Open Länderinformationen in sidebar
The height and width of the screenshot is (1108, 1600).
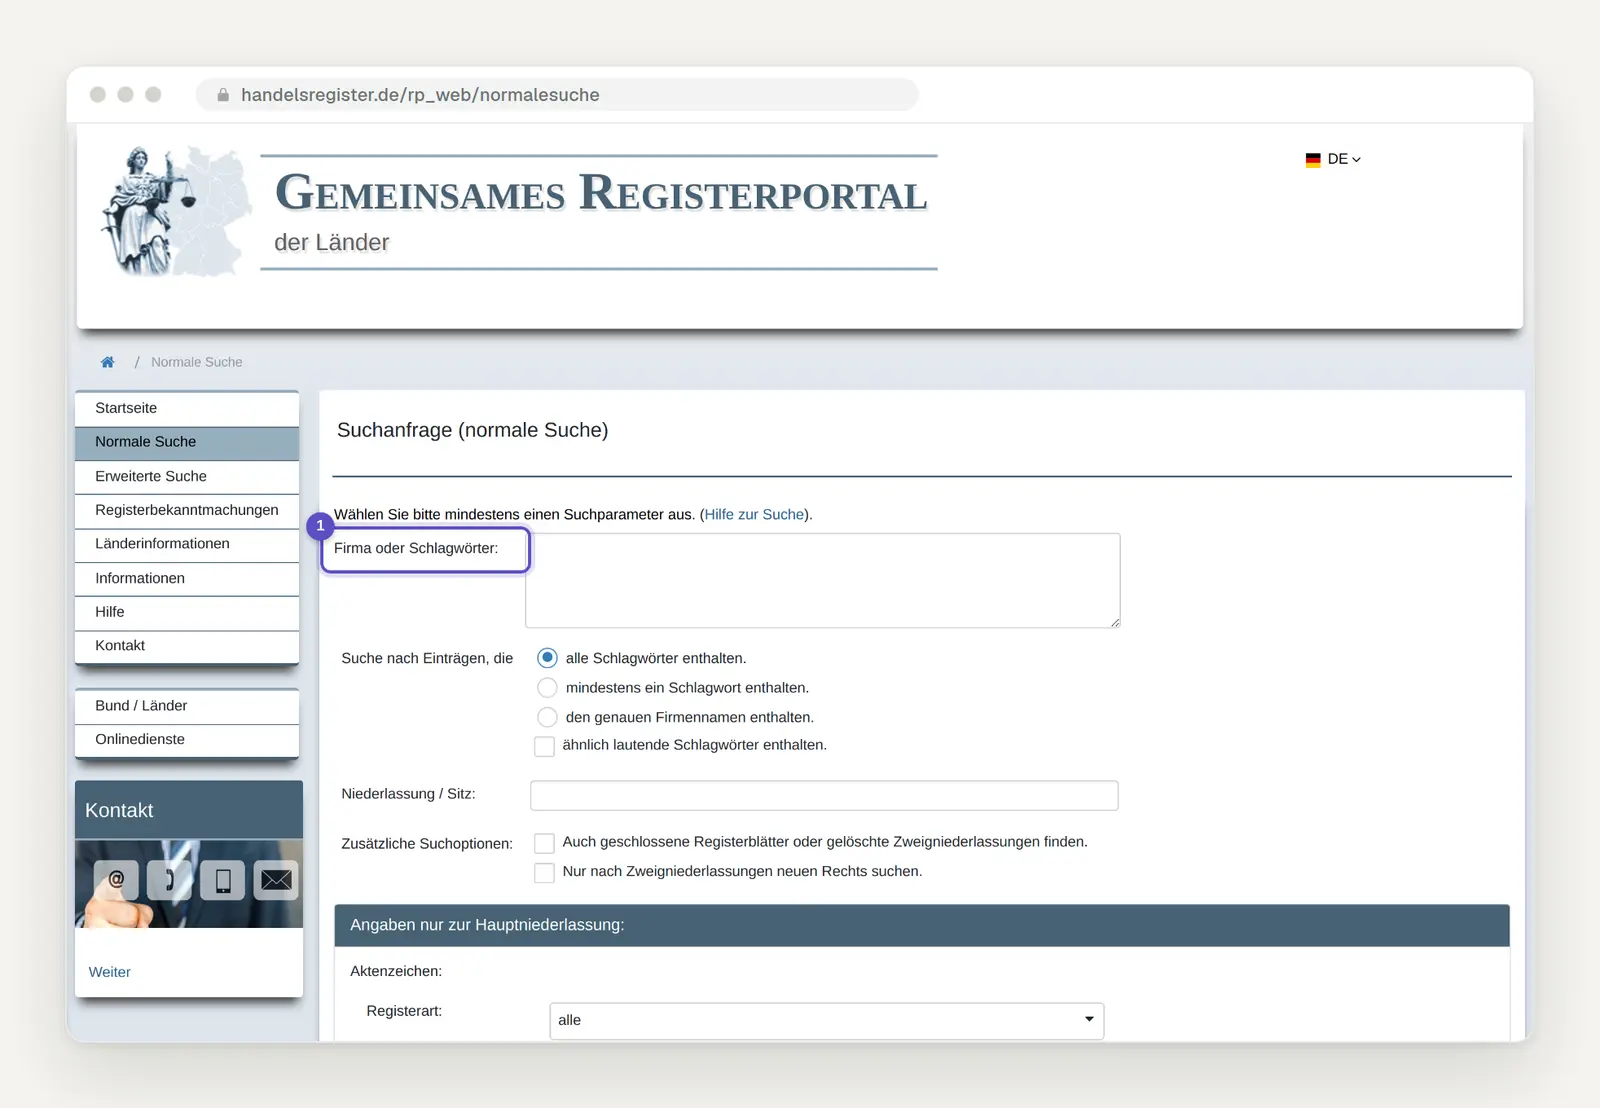[x=187, y=544]
